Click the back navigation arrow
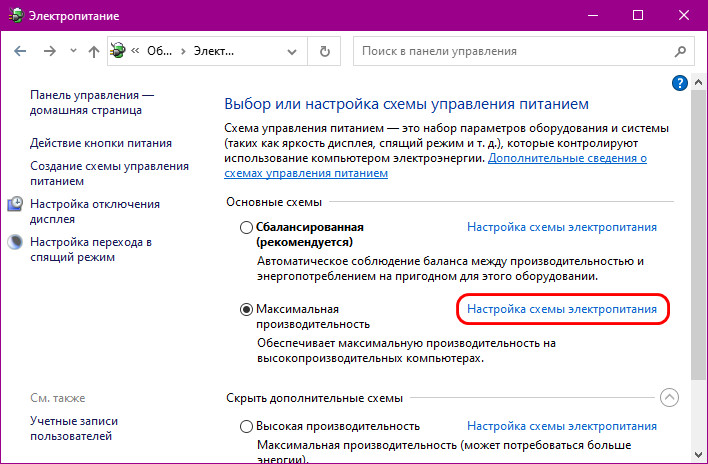Screen dimensions: 708x464 [x=21, y=50]
